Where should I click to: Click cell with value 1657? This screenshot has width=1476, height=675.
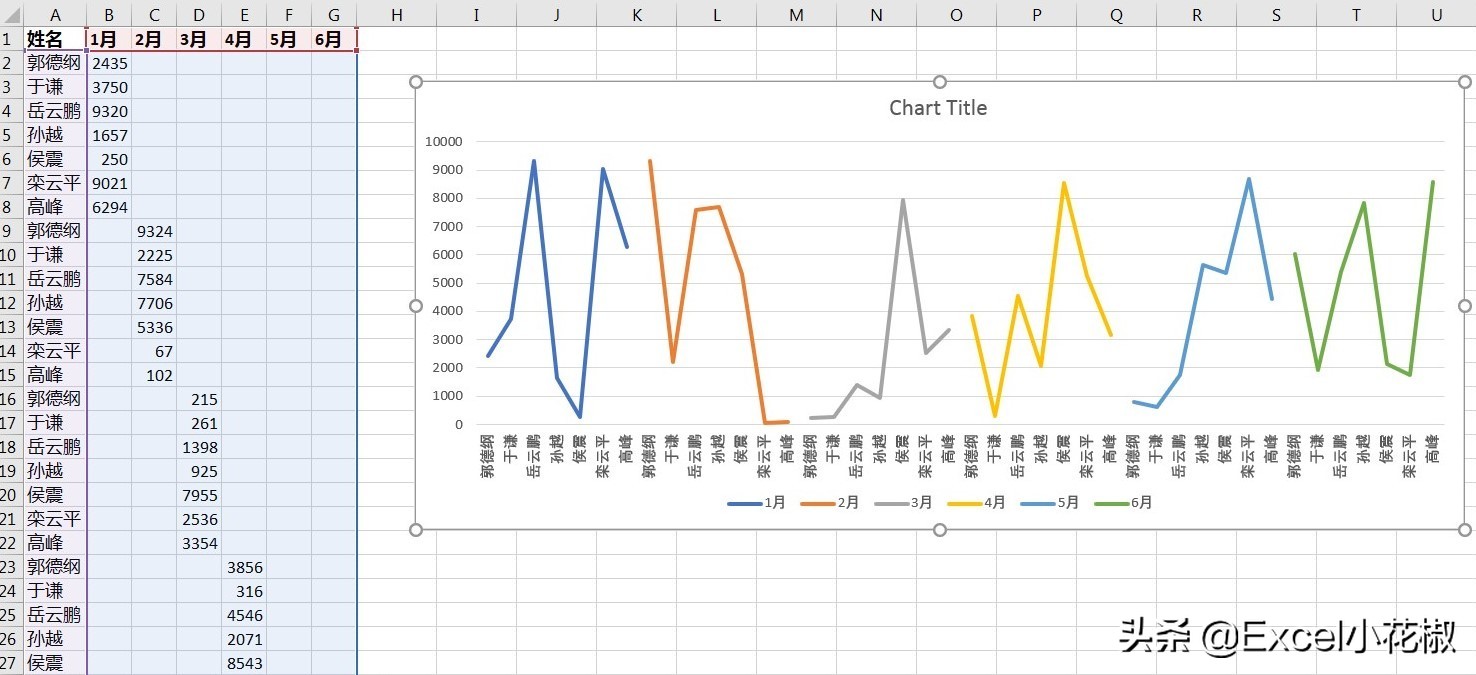pos(109,135)
